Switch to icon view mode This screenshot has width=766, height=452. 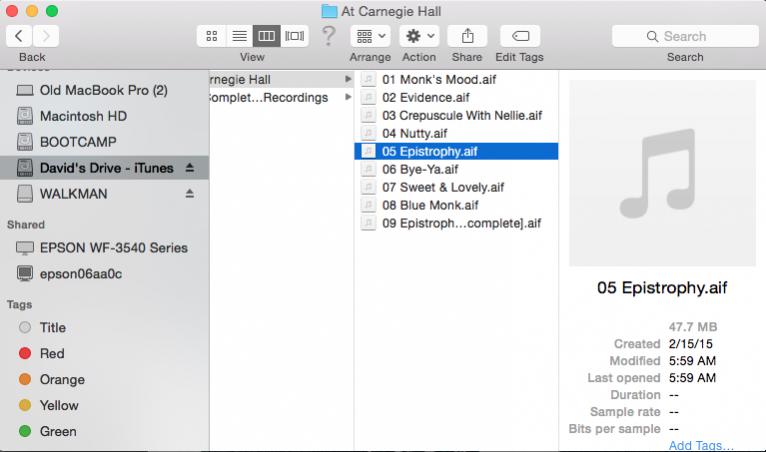click(x=212, y=36)
